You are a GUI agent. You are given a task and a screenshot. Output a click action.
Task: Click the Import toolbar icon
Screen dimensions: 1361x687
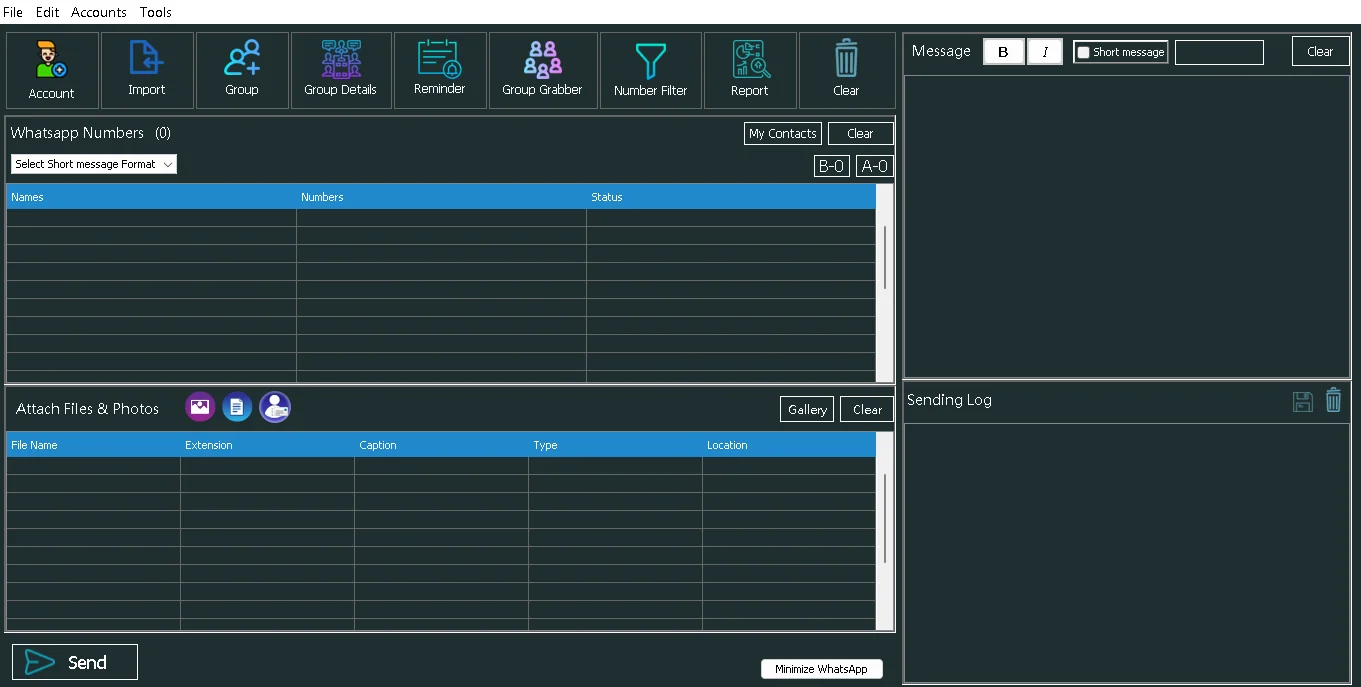[147, 70]
